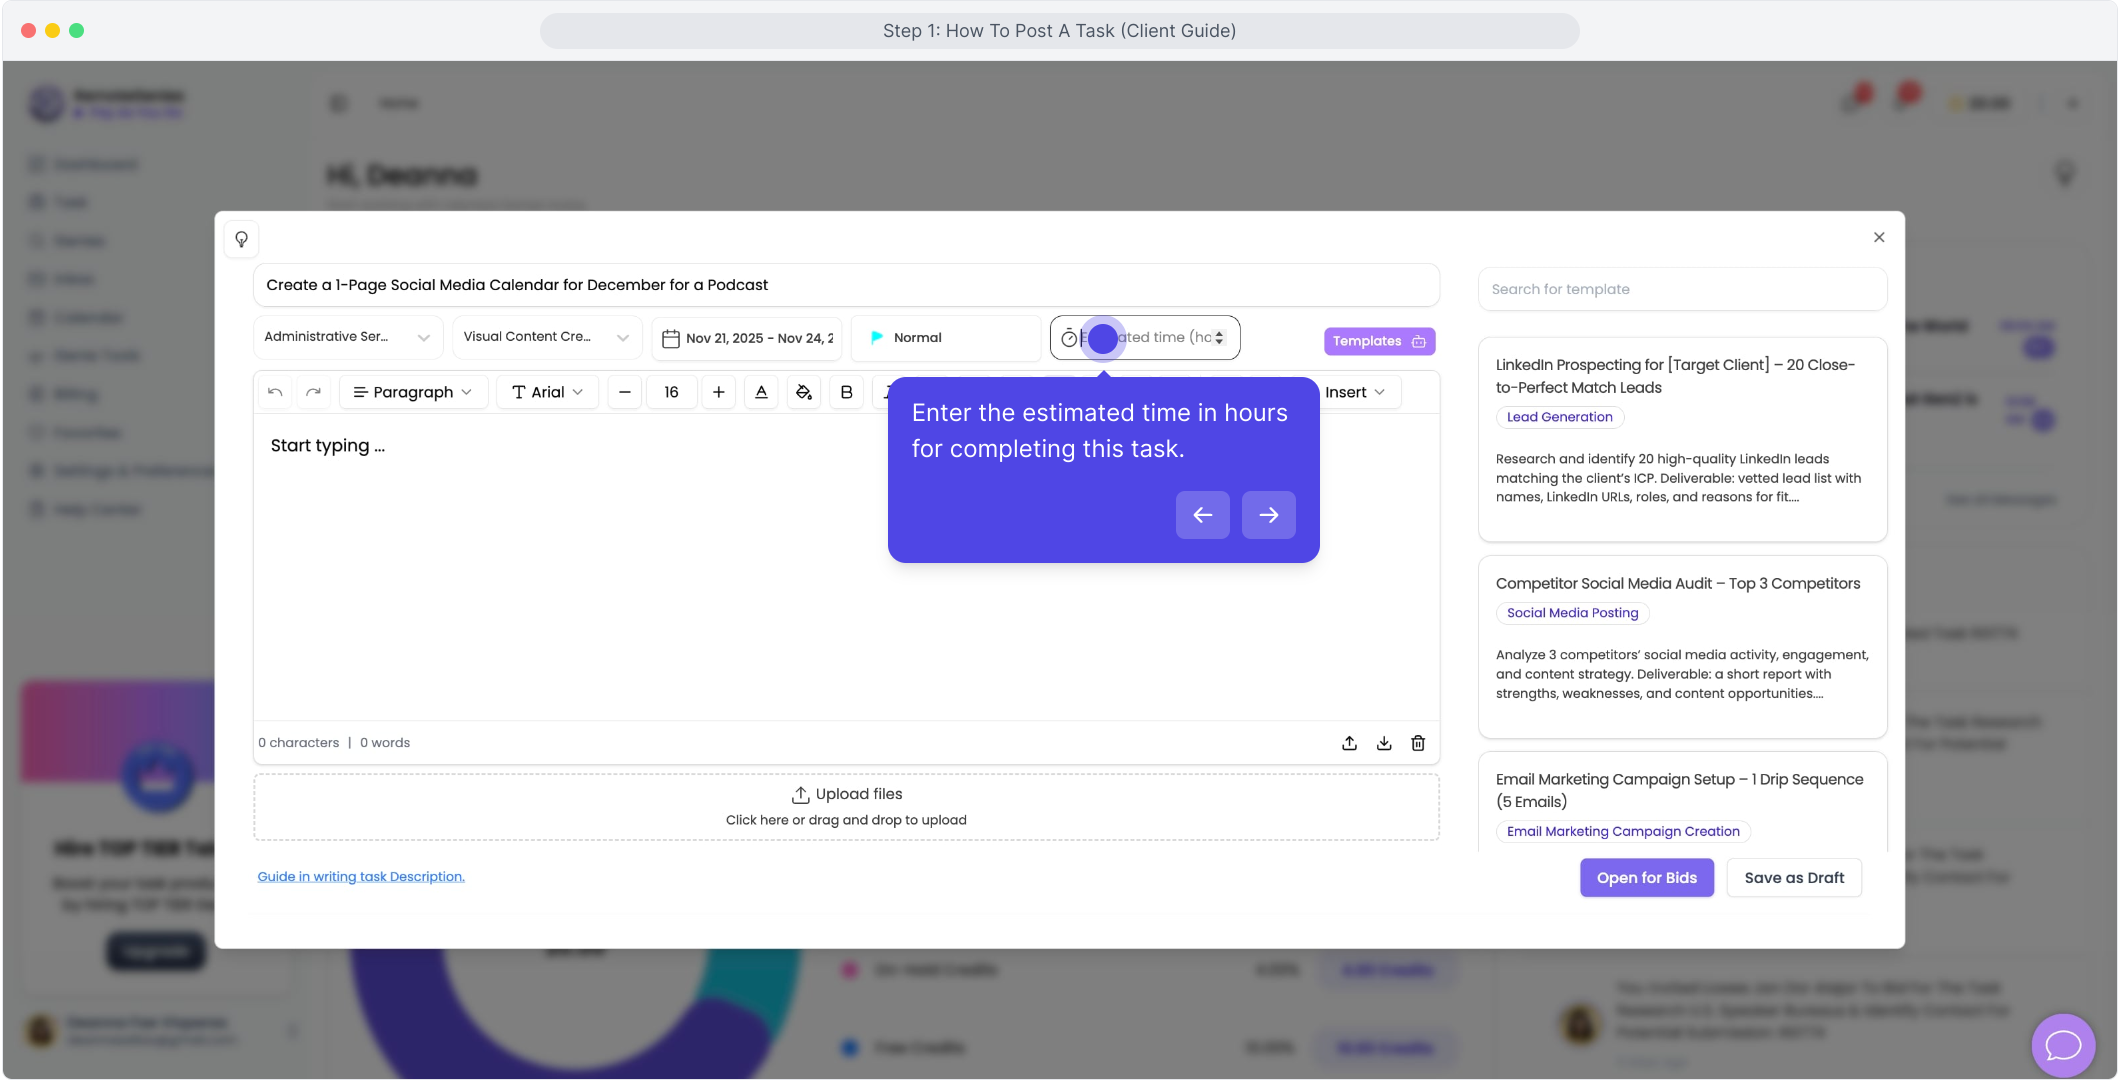Click the redo arrow in editor toolbar
The width and height of the screenshot is (2120, 1080).
313,392
